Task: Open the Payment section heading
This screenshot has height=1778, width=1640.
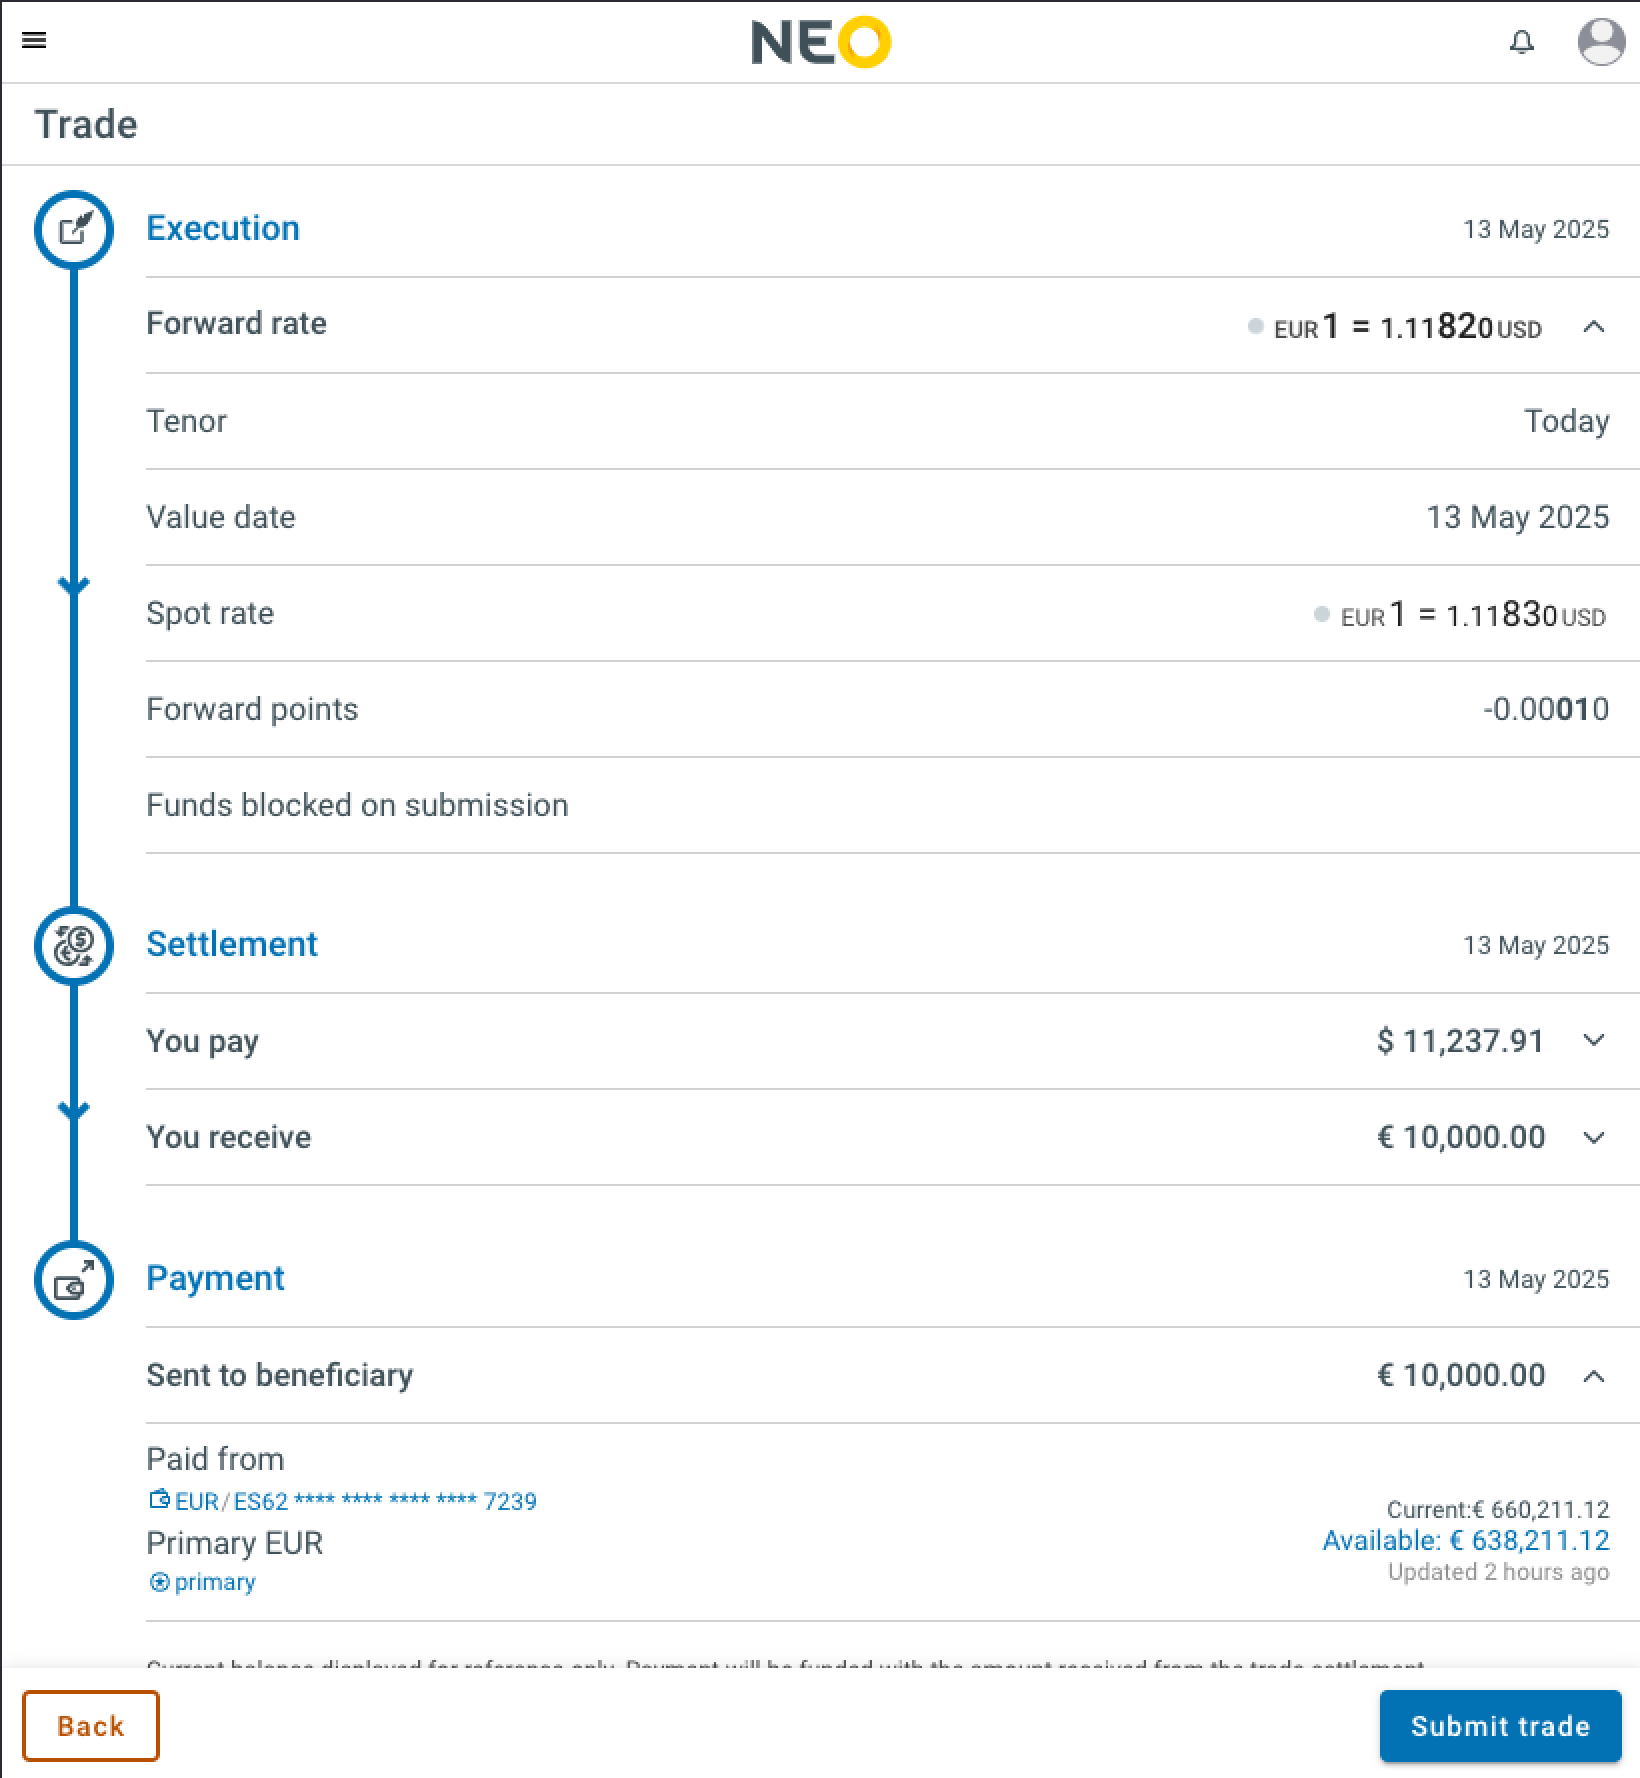Action: click(x=215, y=1278)
